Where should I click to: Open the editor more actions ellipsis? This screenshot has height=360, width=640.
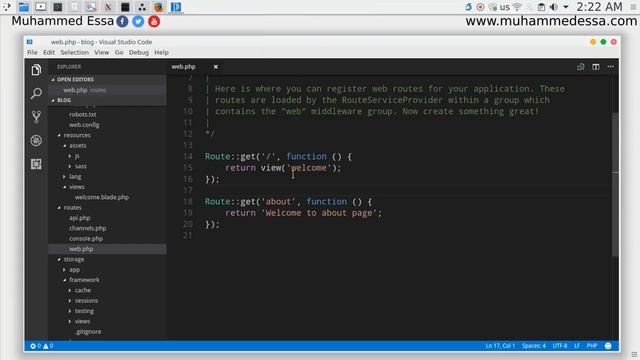611,67
